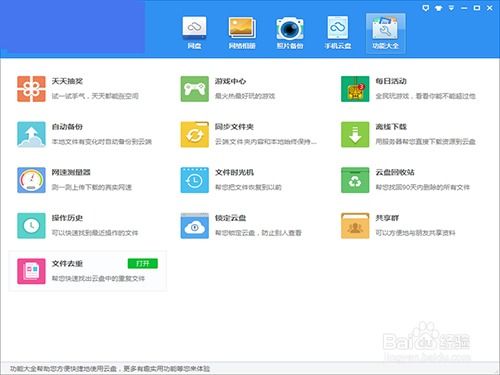
Task: Open the 游戏中心 gamepad icon
Action: [x=195, y=89]
